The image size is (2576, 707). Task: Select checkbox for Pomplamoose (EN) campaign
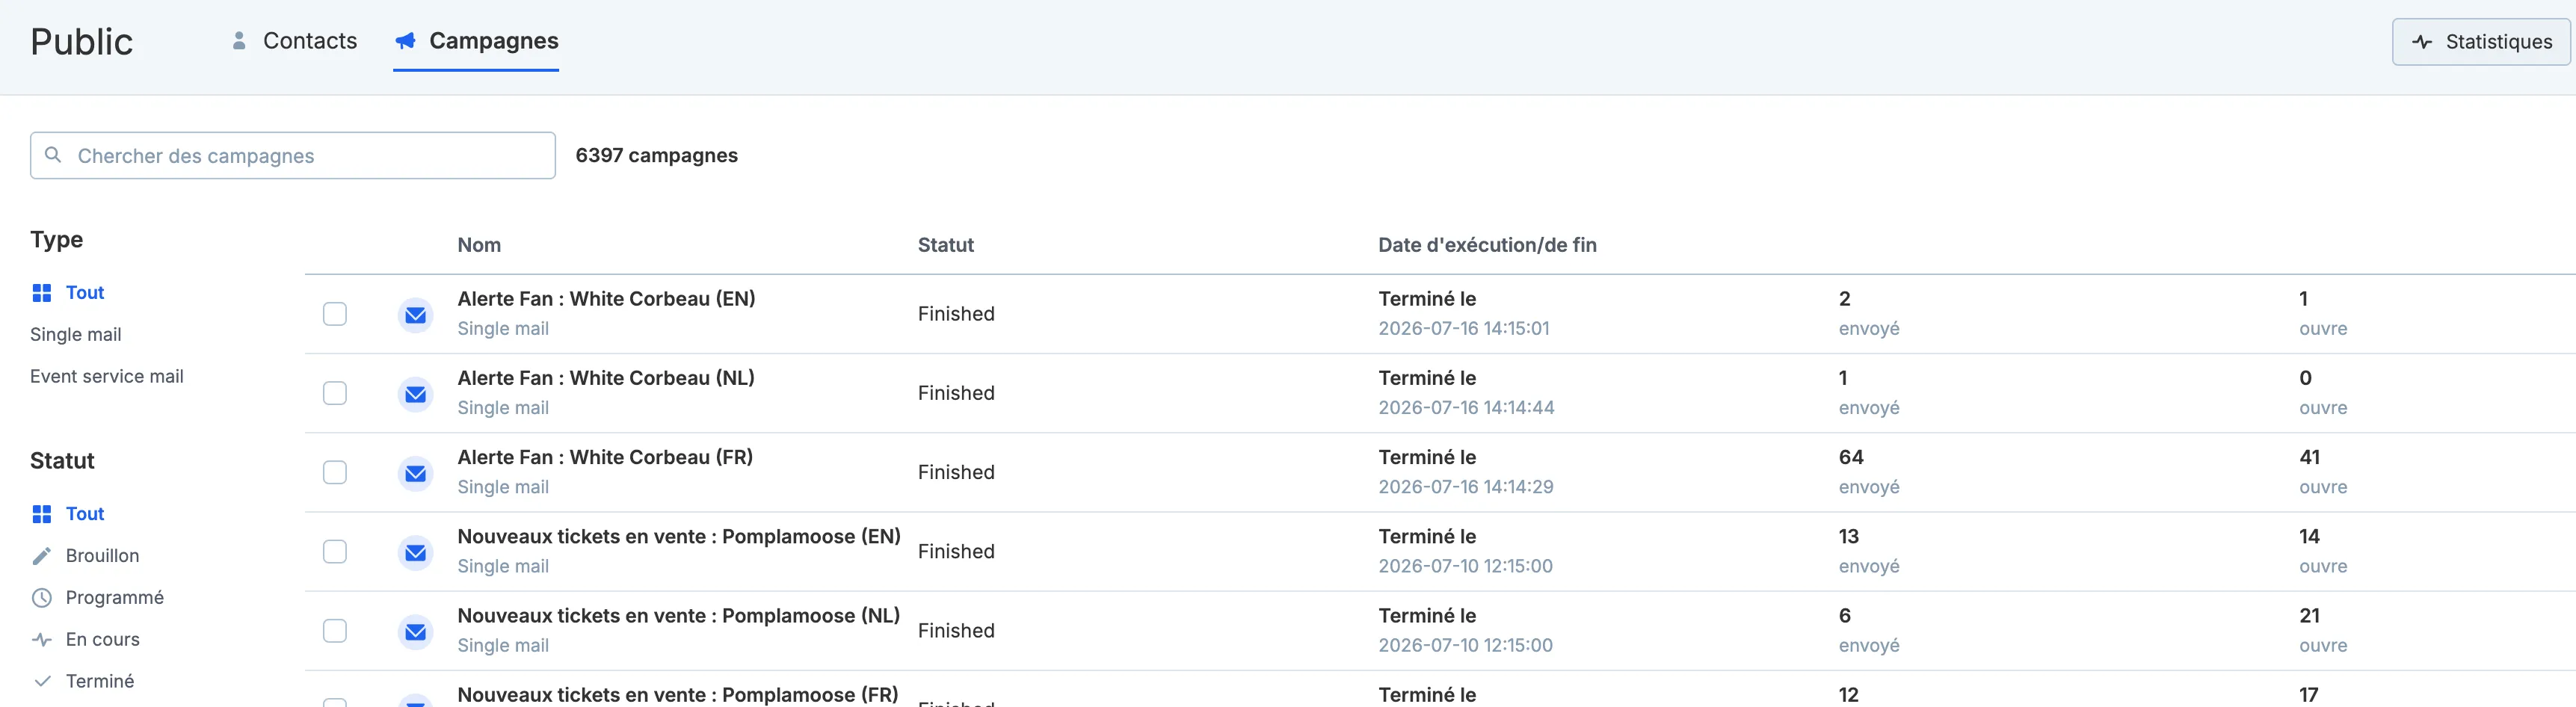(335, 551)
